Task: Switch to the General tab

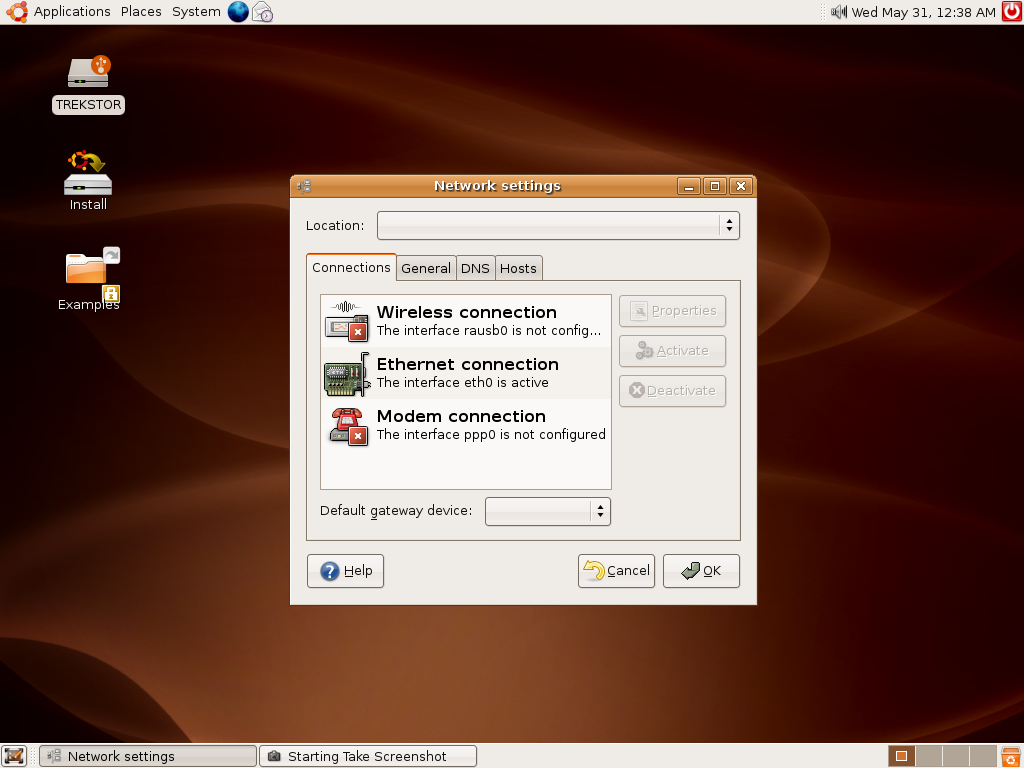Action: [x=426, y=268]
